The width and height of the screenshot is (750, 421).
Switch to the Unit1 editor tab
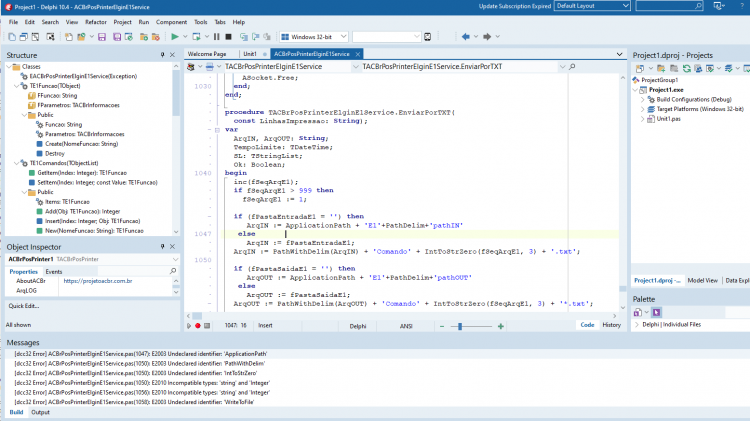(x=250, y=54)
